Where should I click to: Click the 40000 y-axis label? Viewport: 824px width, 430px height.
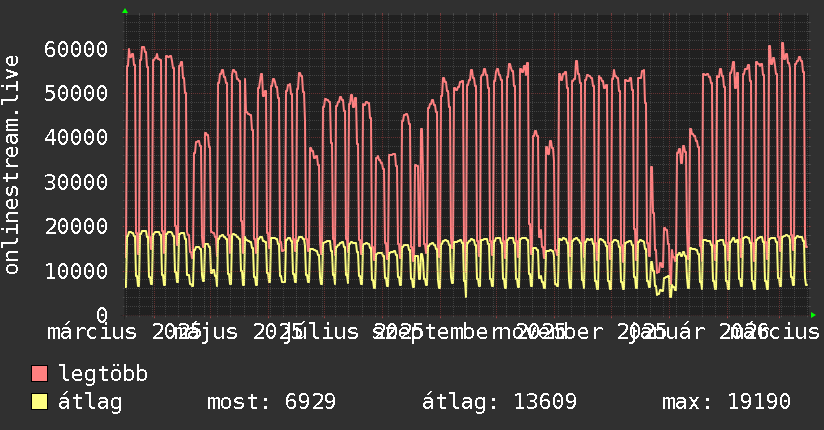tap(76, 138)
